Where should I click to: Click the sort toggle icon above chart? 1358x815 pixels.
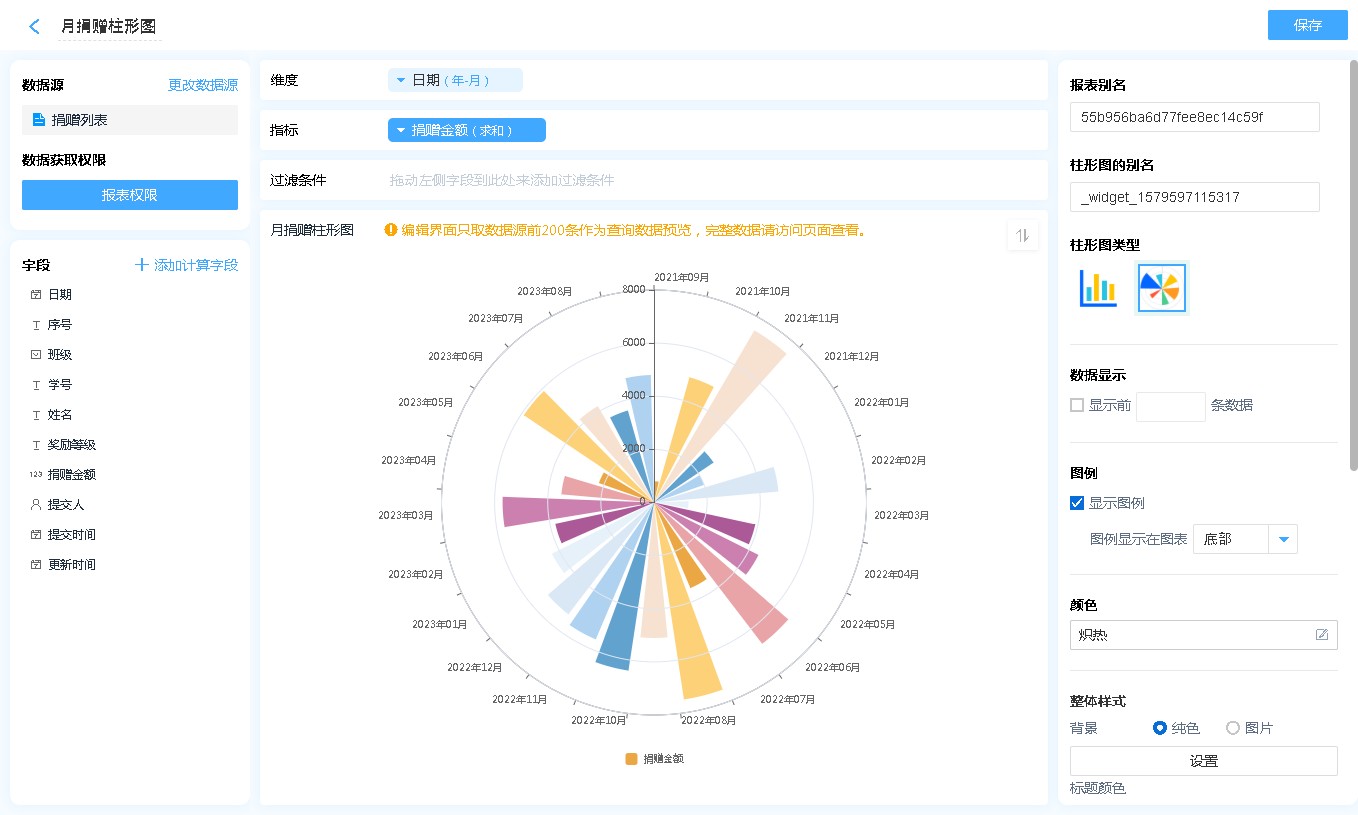1022,236
